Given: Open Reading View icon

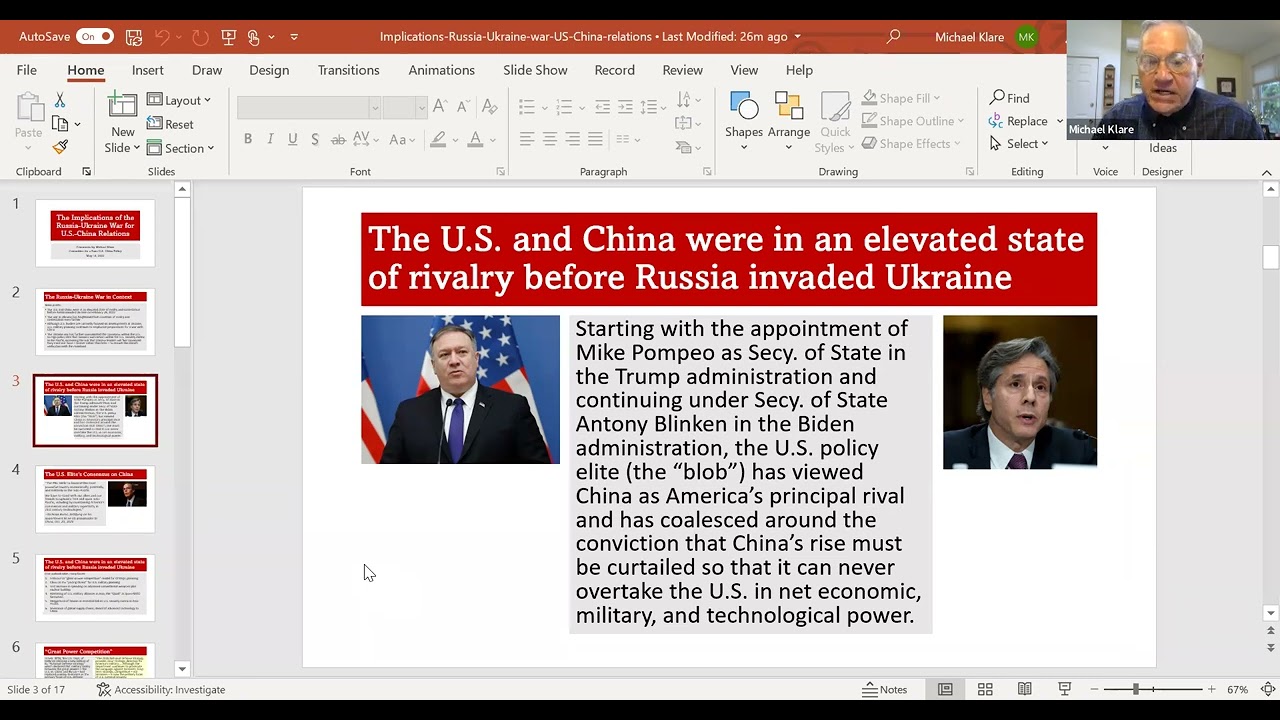Looking at the screenshot, I should tap(1025, 689).
